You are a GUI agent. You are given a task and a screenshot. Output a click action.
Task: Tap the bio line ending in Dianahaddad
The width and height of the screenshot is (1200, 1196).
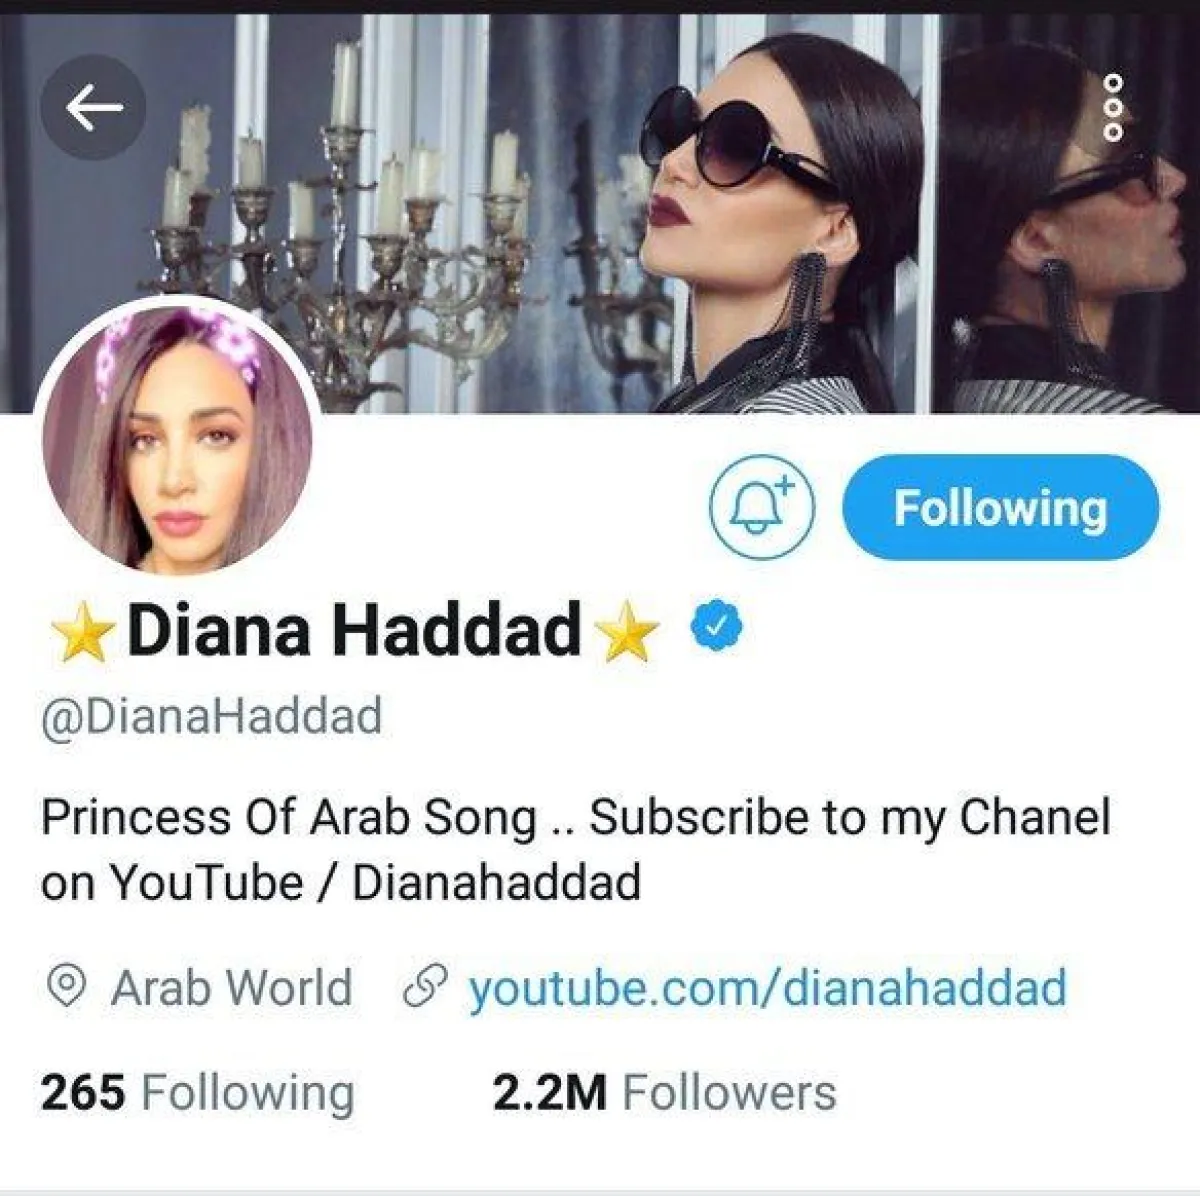(x=341, y=882)
